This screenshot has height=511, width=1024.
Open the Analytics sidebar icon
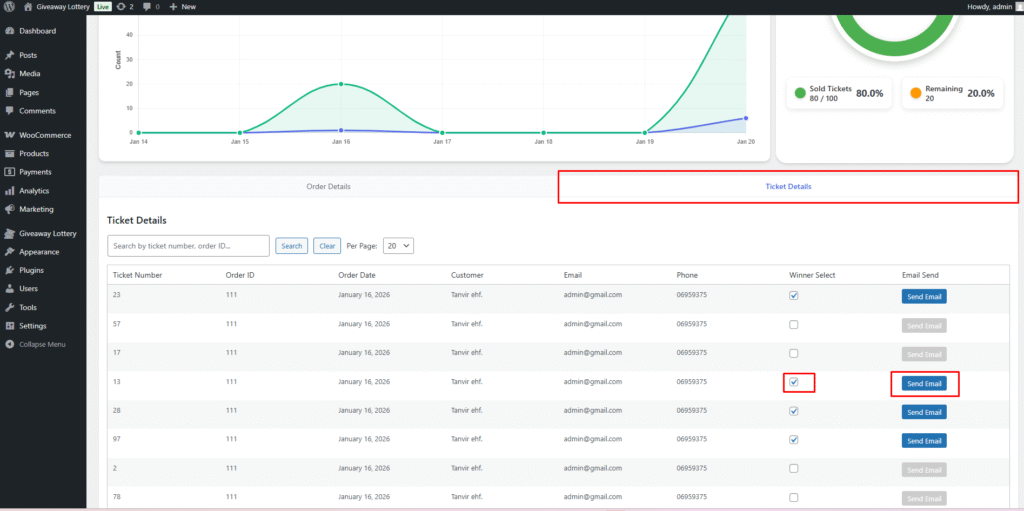pos(9,191)
